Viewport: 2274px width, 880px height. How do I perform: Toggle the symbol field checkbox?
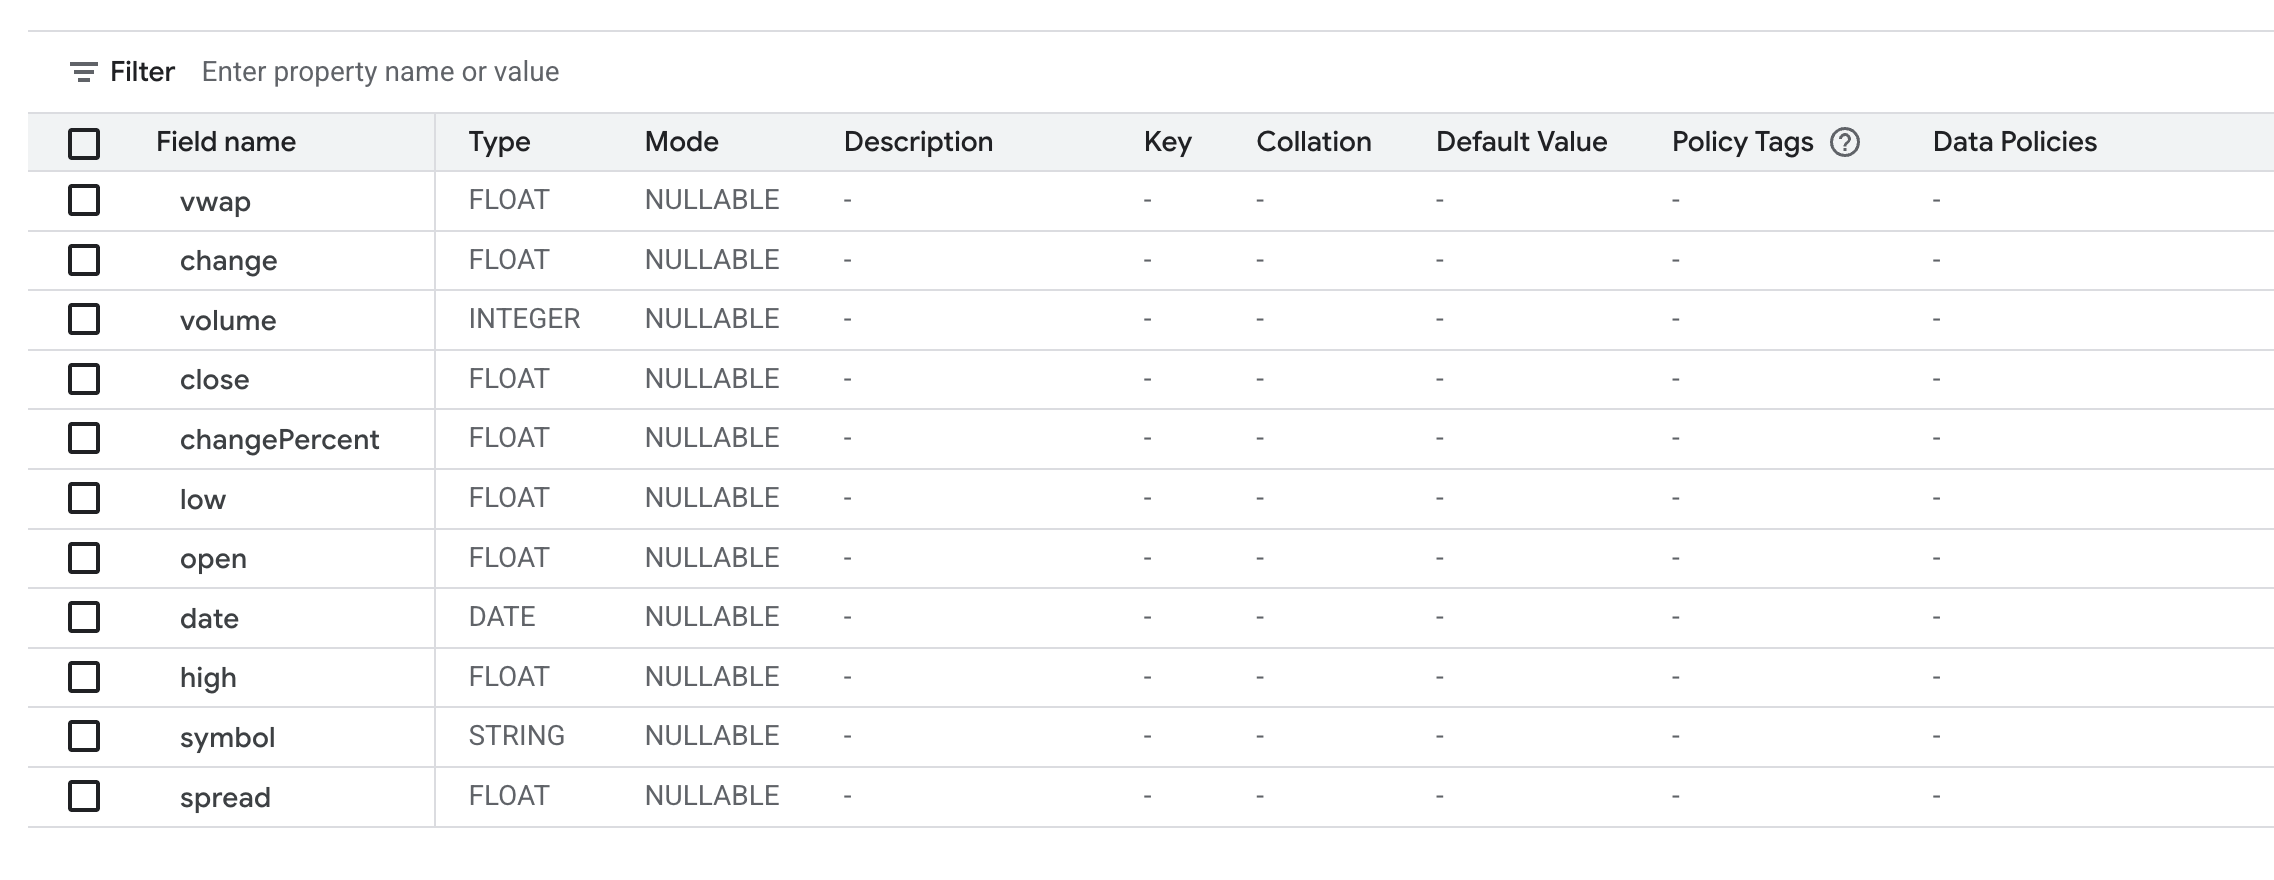pos(84,736)
